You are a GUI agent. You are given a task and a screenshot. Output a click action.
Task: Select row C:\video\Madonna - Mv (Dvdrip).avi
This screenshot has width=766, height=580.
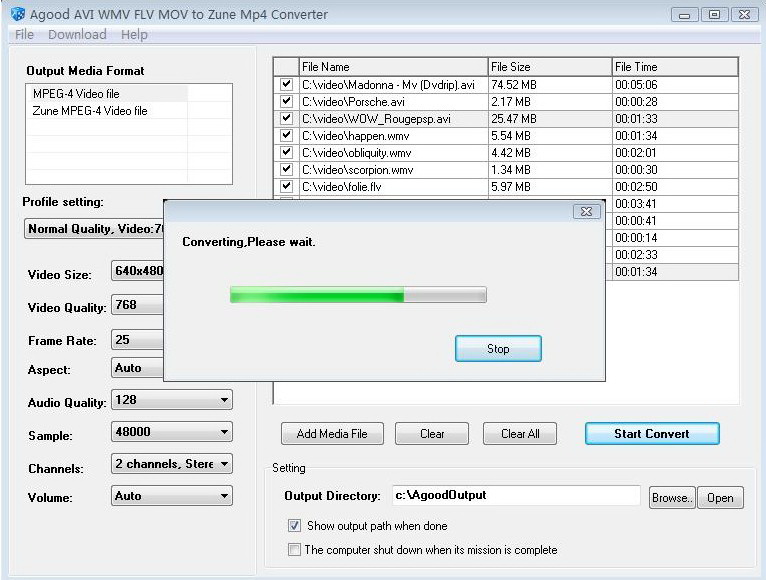(506, 85)
